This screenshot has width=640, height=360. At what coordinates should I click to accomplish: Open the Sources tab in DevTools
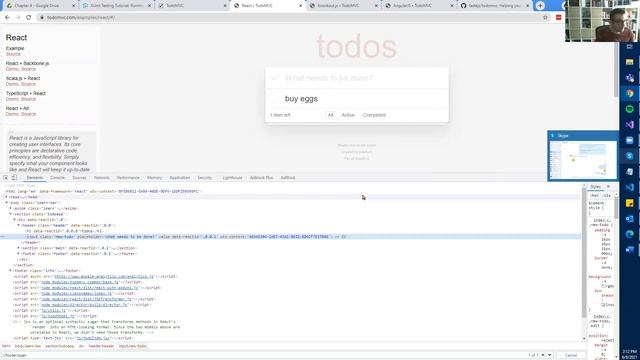[x=79, y=178]
